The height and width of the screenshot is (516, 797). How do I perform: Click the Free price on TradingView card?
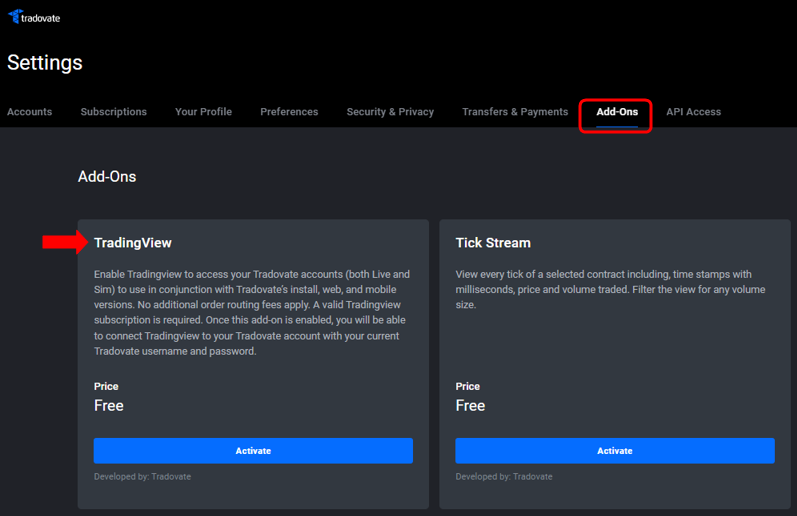coord(109,406)
